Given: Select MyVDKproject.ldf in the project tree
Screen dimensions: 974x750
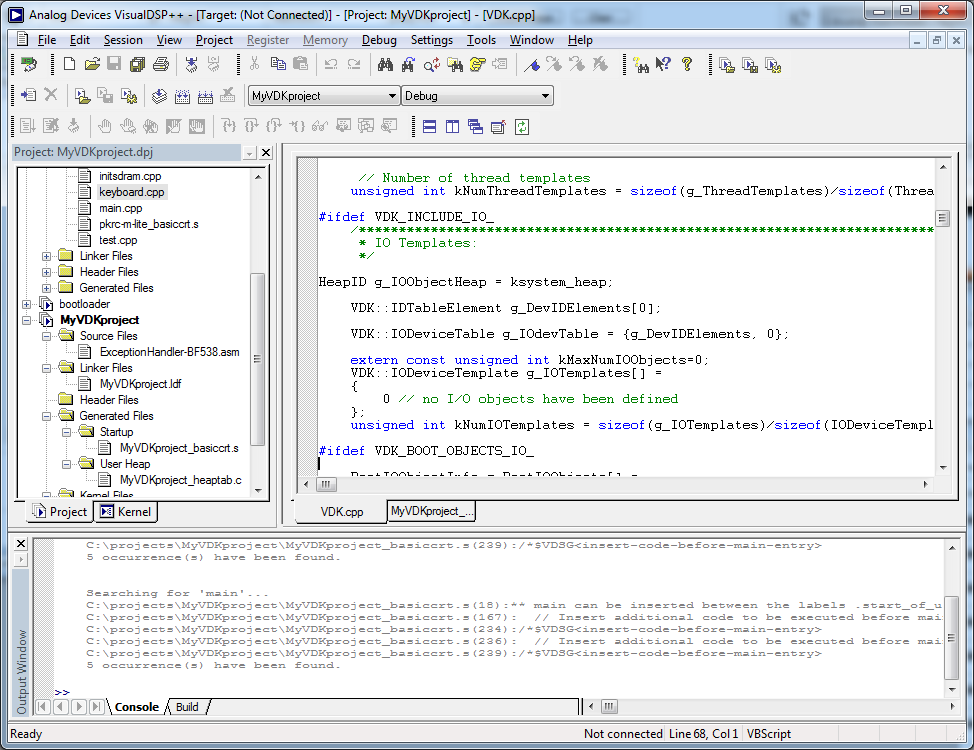Looking at the screenshot, I should [x=140, y=384].
